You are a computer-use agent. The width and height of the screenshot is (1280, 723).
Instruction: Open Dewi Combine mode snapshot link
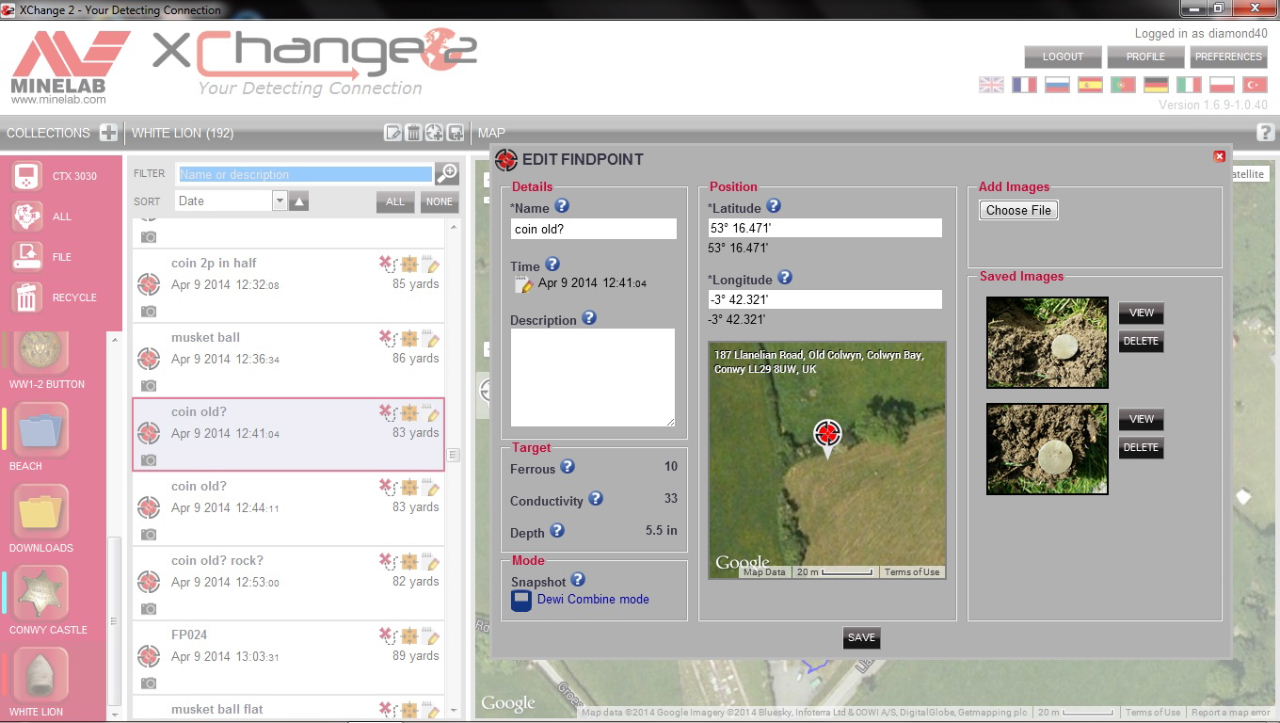(592, 599)
